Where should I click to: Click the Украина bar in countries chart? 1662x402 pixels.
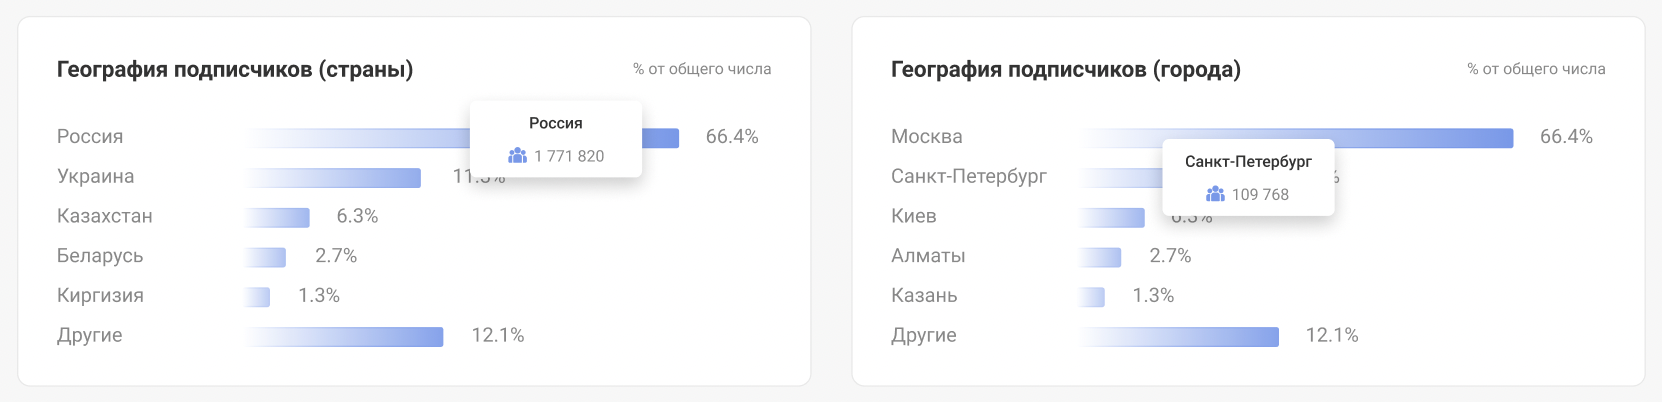coord(333,178)
